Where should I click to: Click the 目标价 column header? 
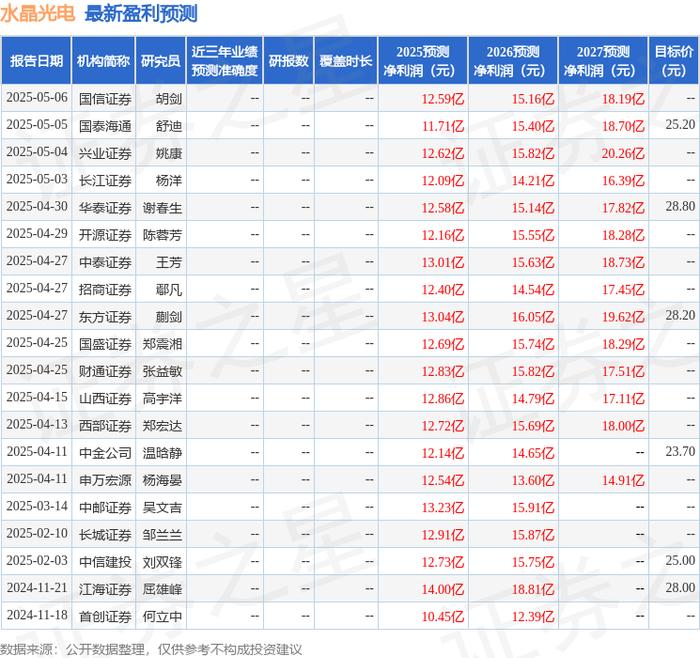pos(674,61)
